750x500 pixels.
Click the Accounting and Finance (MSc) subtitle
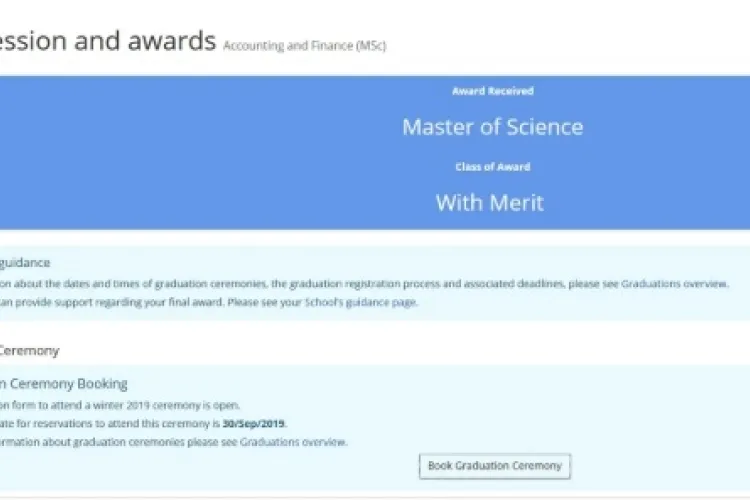coord(305,46)
